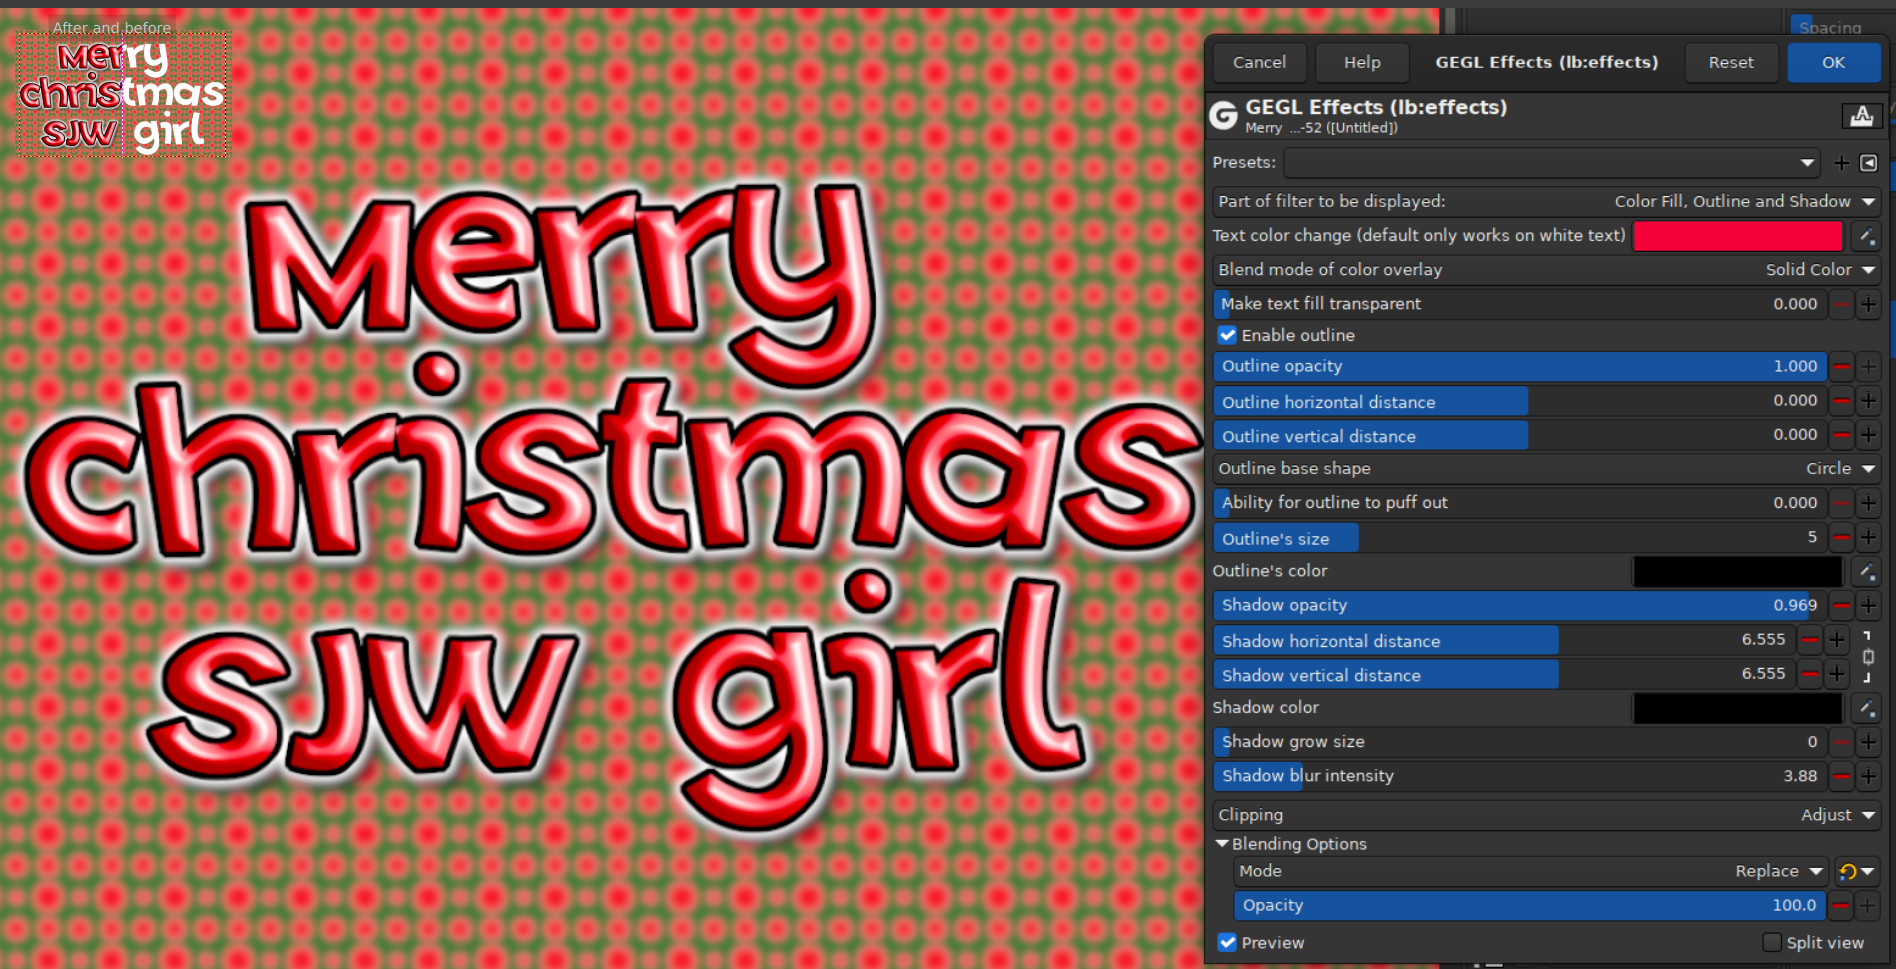
Task: Disable the Enable outline checkbox
Action: 1227,335
